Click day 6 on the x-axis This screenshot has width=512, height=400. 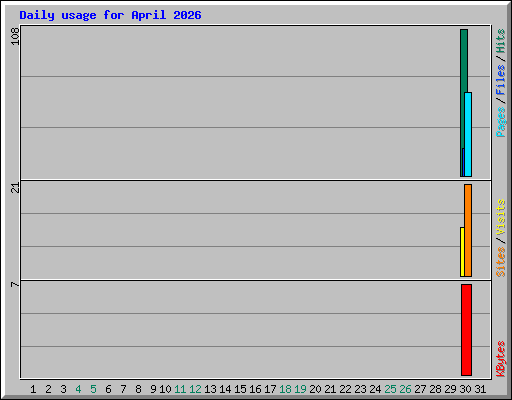coord(108,389)
